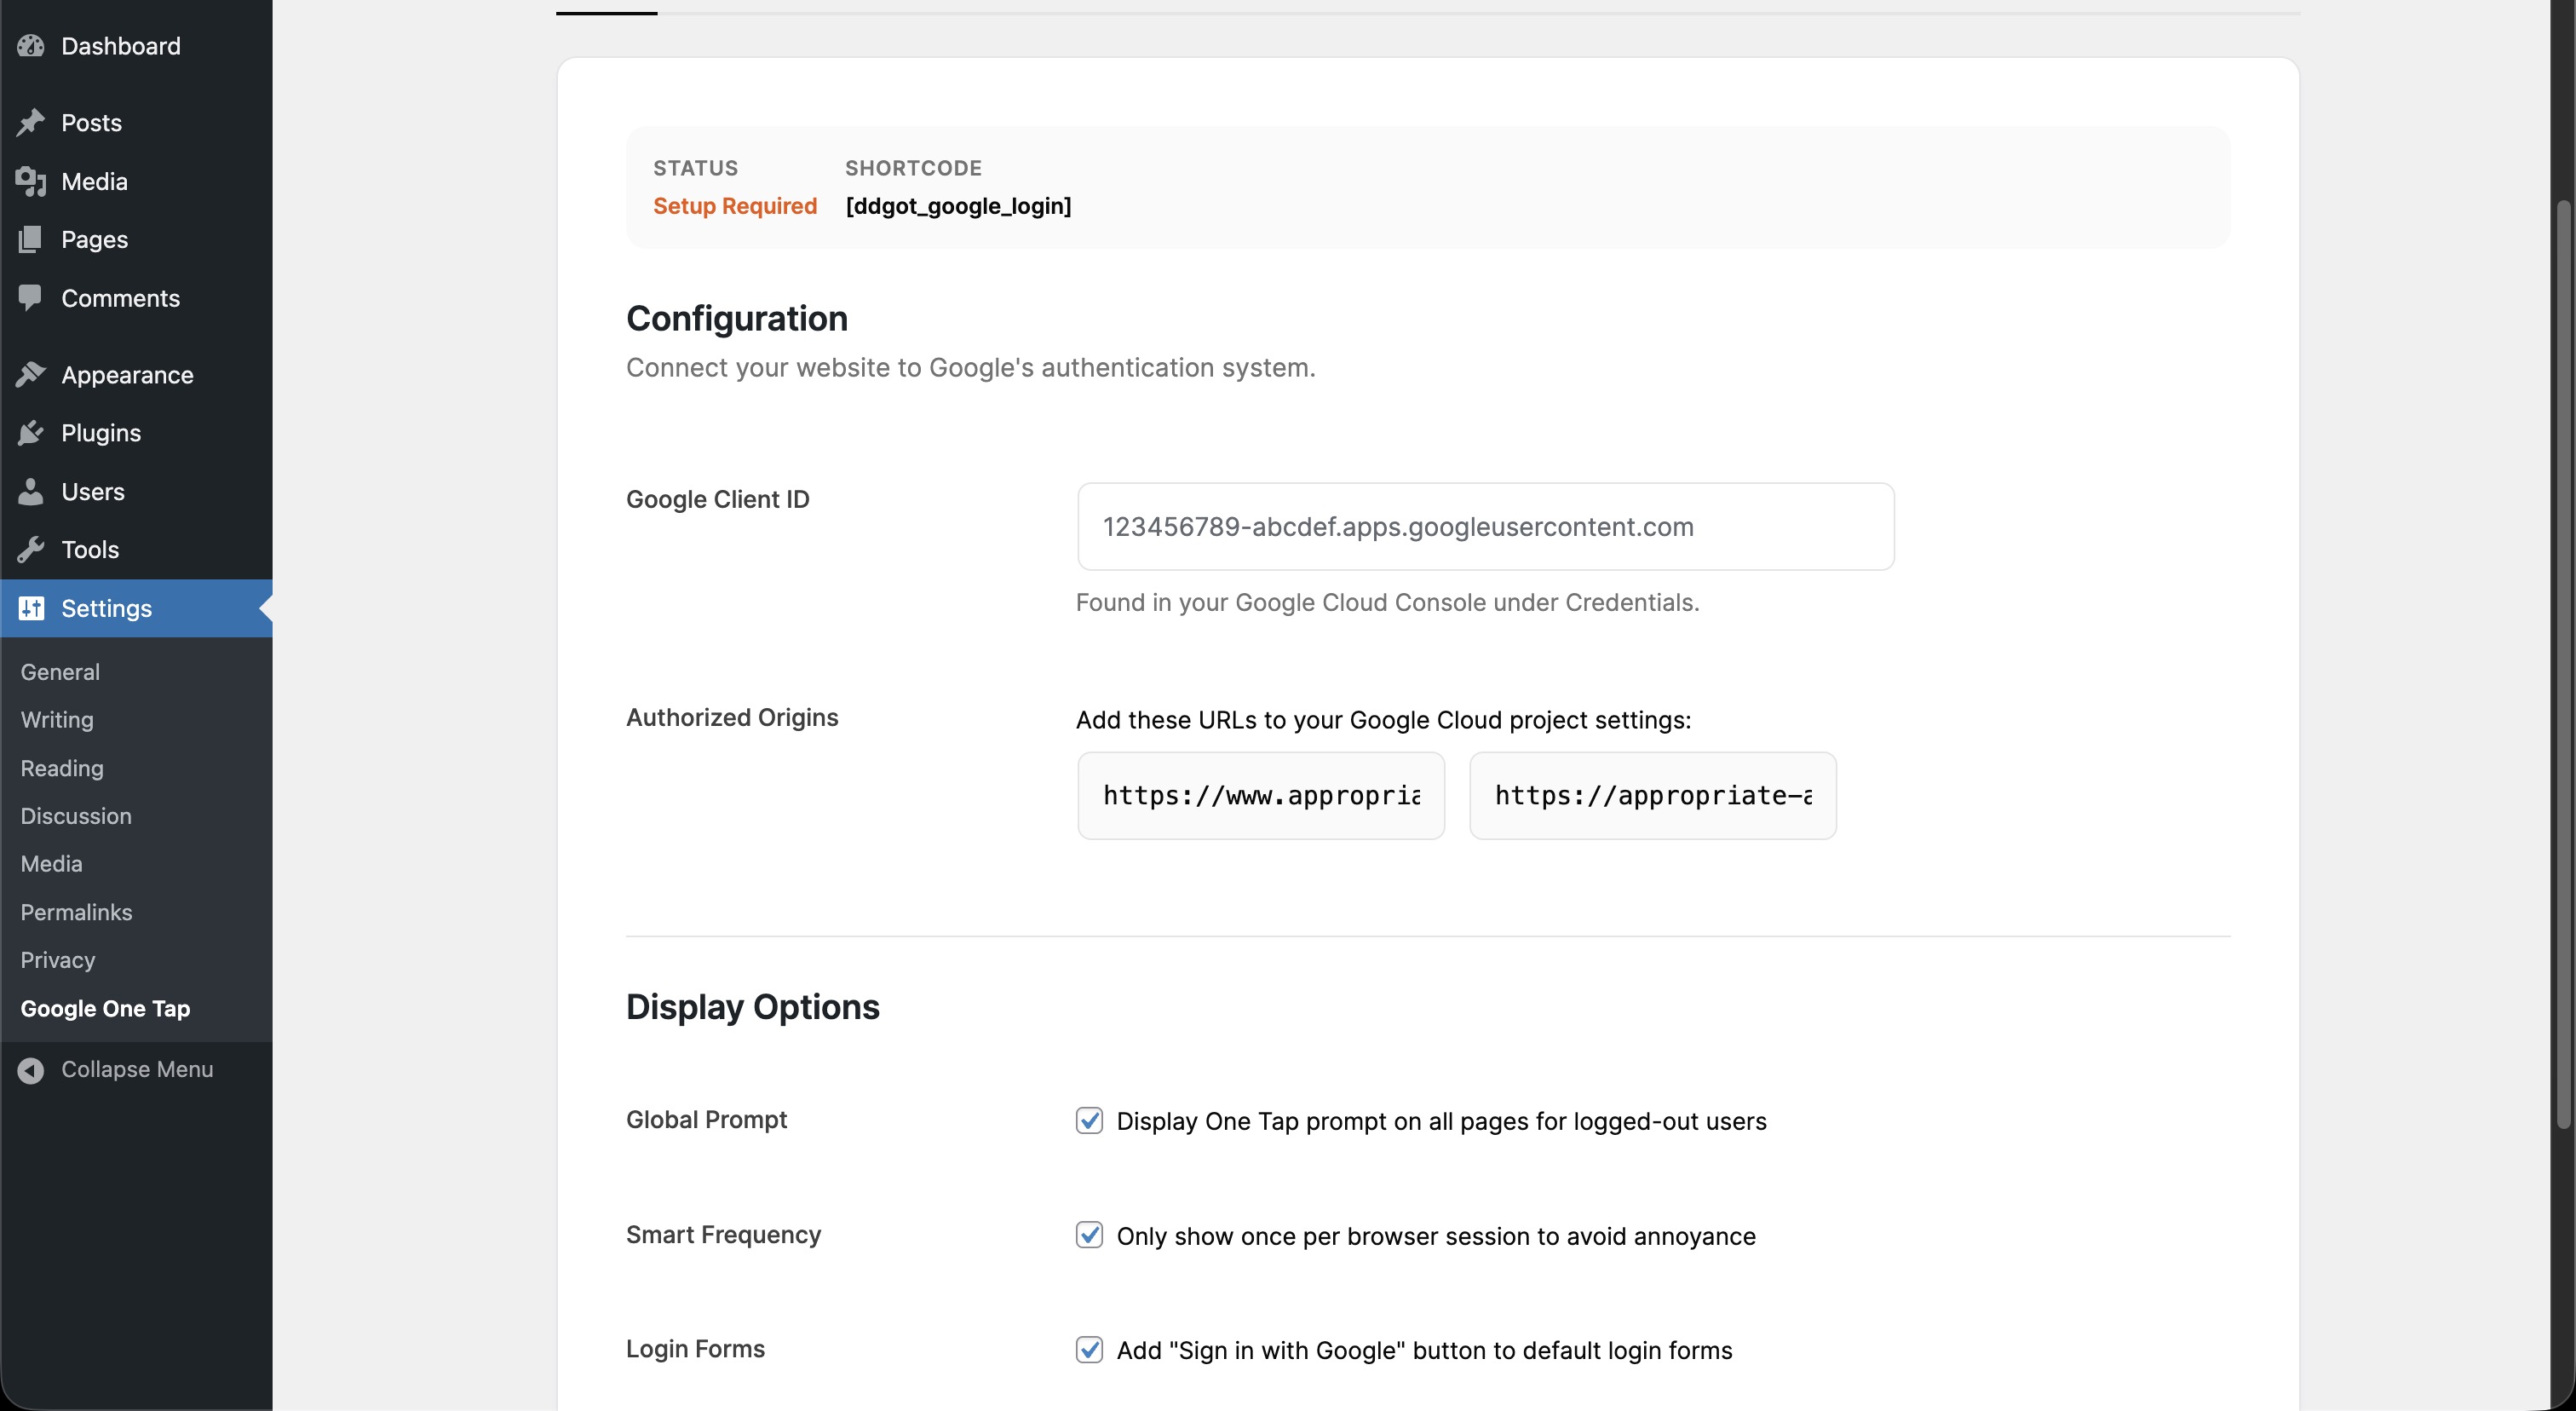Click the page vertical scrollbar
Viewport: 2576px width, 1411px height.
tap(2562, 664)
